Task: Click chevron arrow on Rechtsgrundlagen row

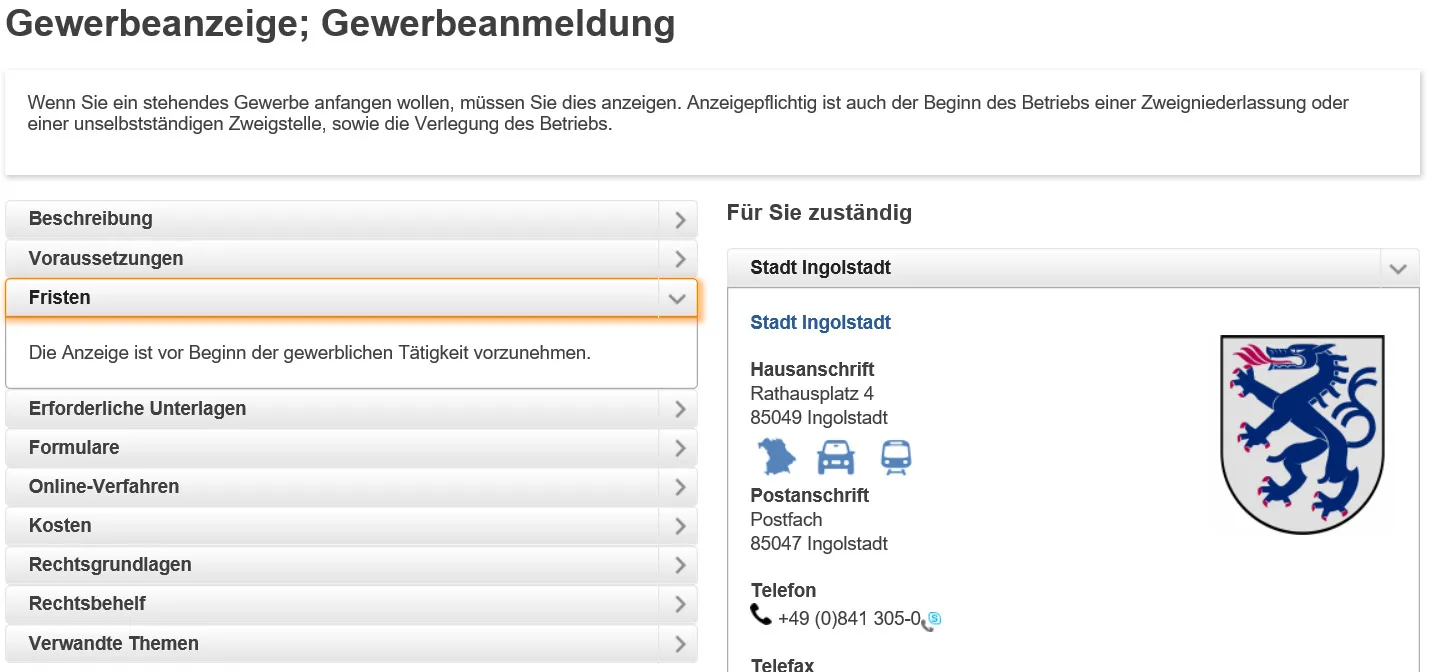Action: [679, 565]
